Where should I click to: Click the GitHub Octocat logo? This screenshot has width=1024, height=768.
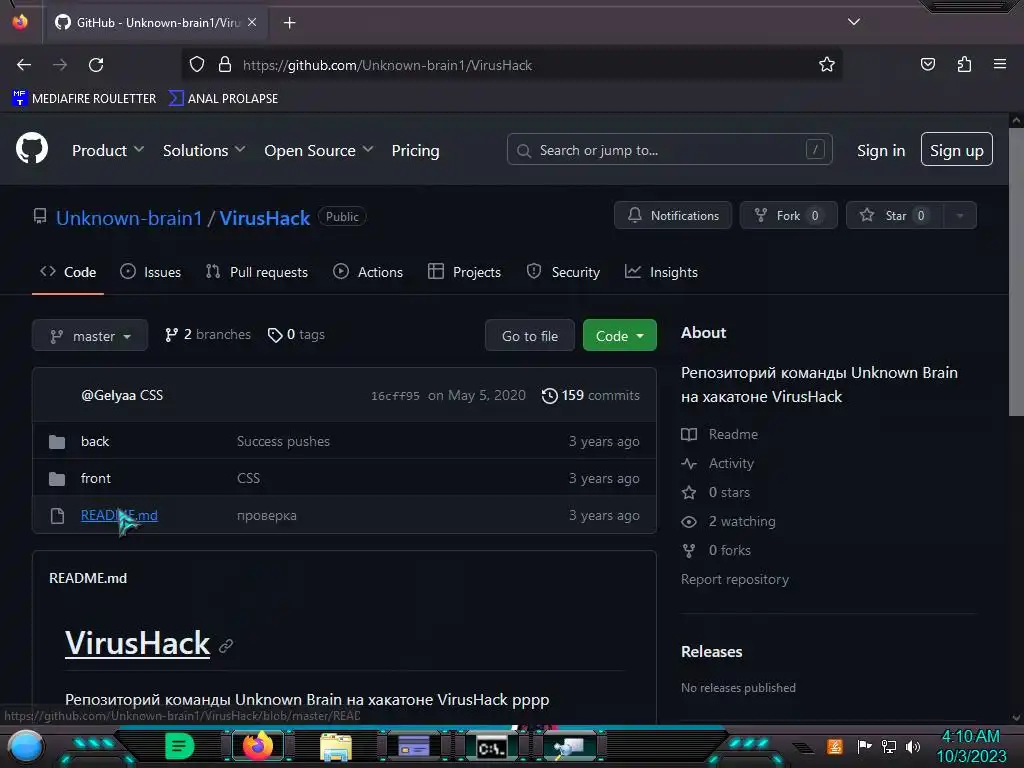point(31,148)
